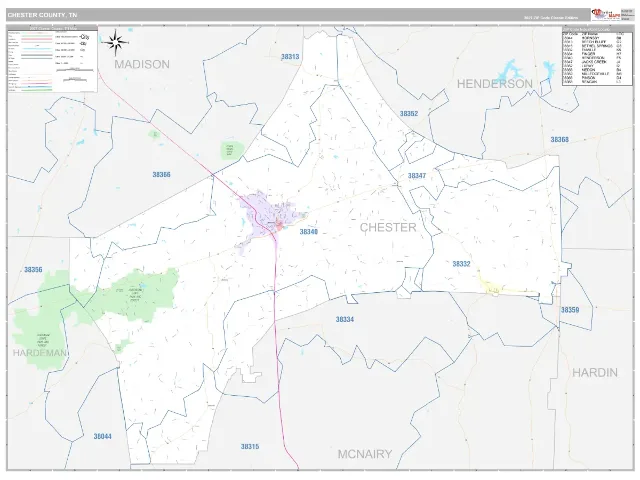Click the compass rose north indicator

click(x=116, y=42)
